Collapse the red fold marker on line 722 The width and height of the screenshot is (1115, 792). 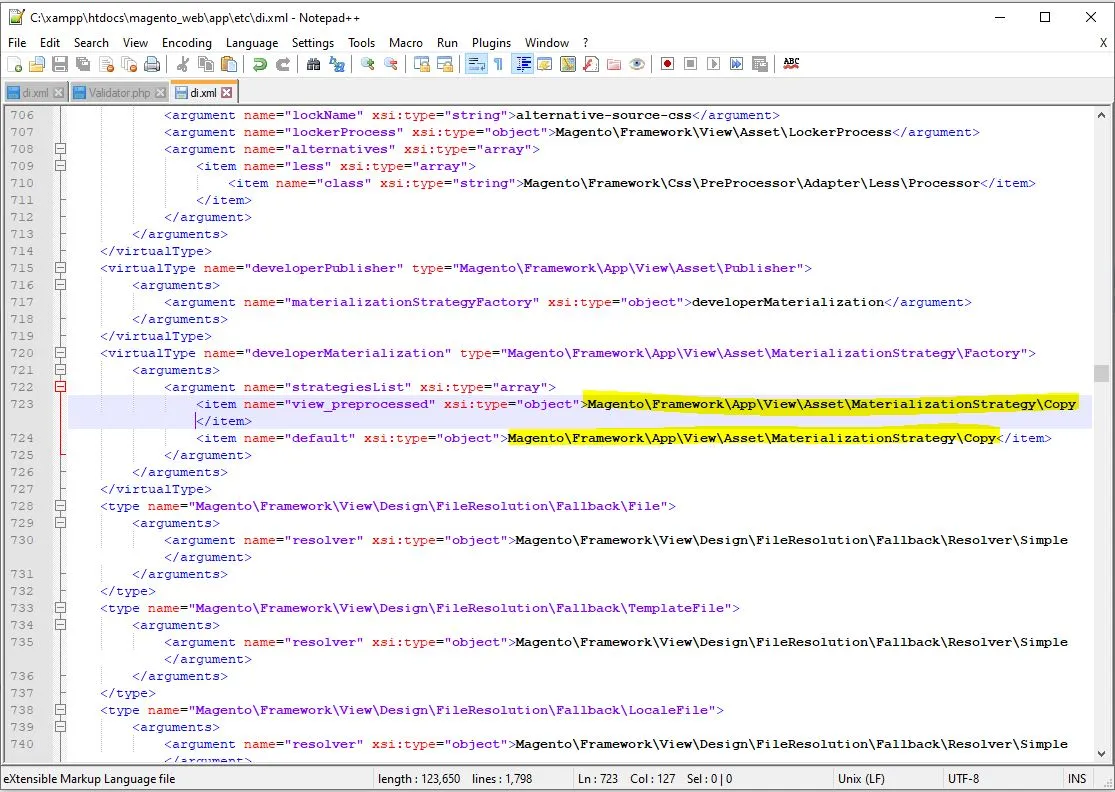coord(60,387)
